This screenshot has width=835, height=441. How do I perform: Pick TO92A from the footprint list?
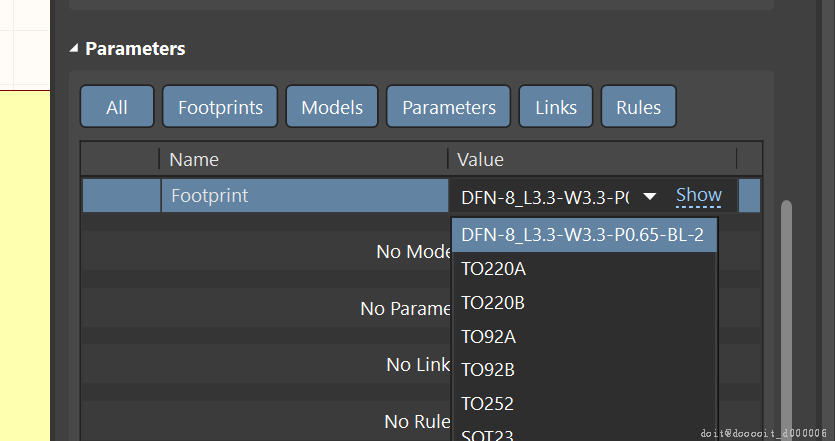(x=488, y=336)
